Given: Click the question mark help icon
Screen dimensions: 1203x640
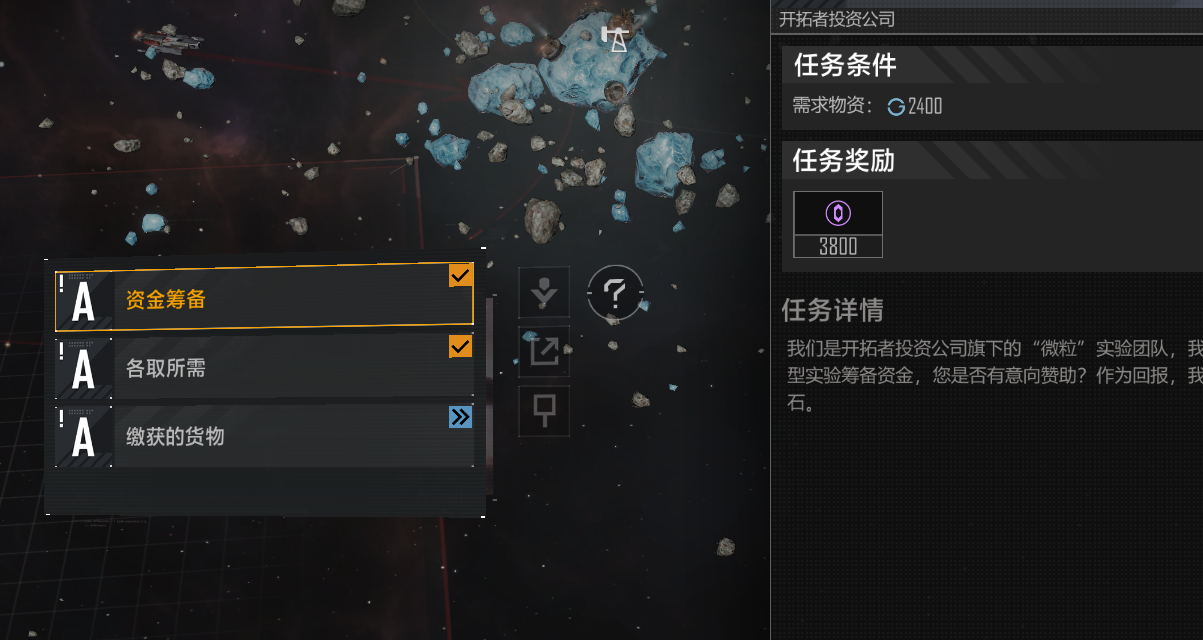Looking at the screenshot, I should [x=615, y=293].
